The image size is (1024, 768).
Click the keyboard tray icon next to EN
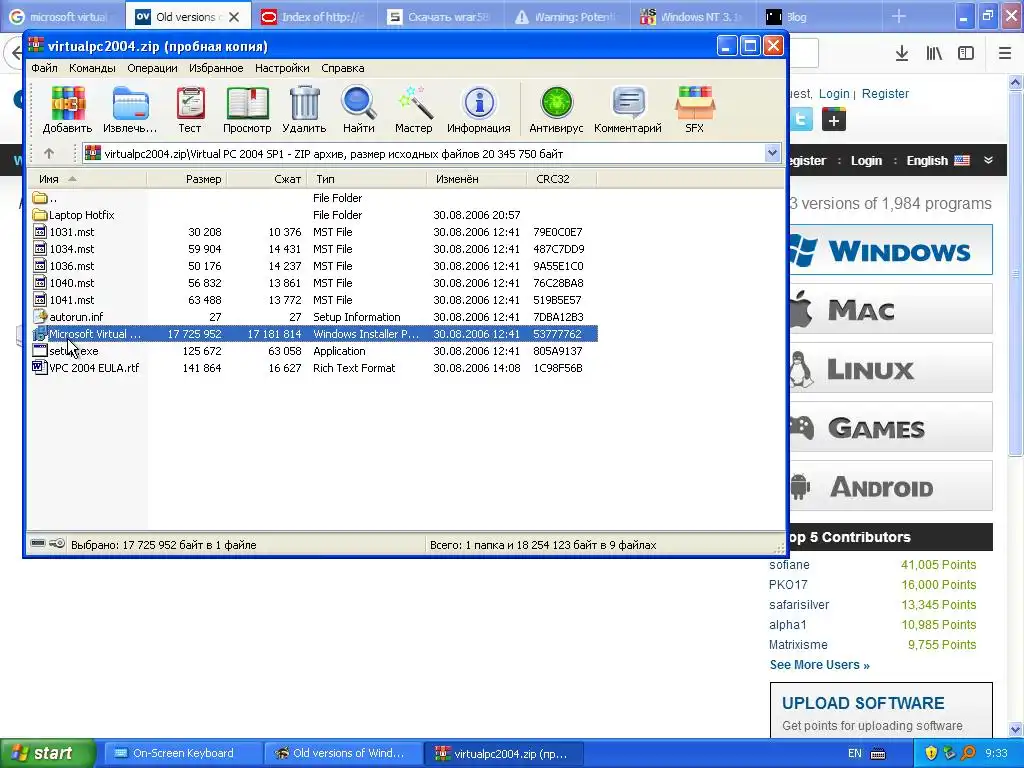(878, 754)
